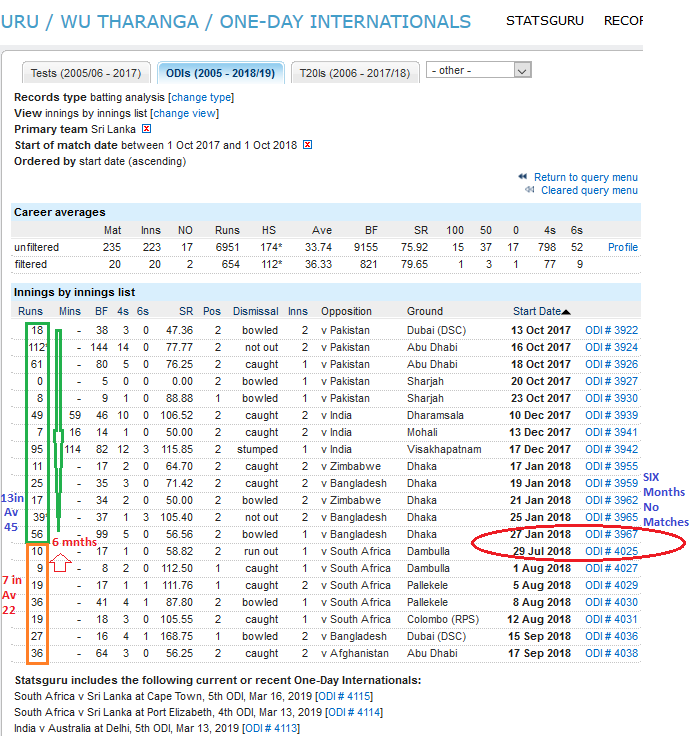Select the 'Visakhapatnam' ground cell
The height and width of the screenshot is (744, 694).
[444, 449]
